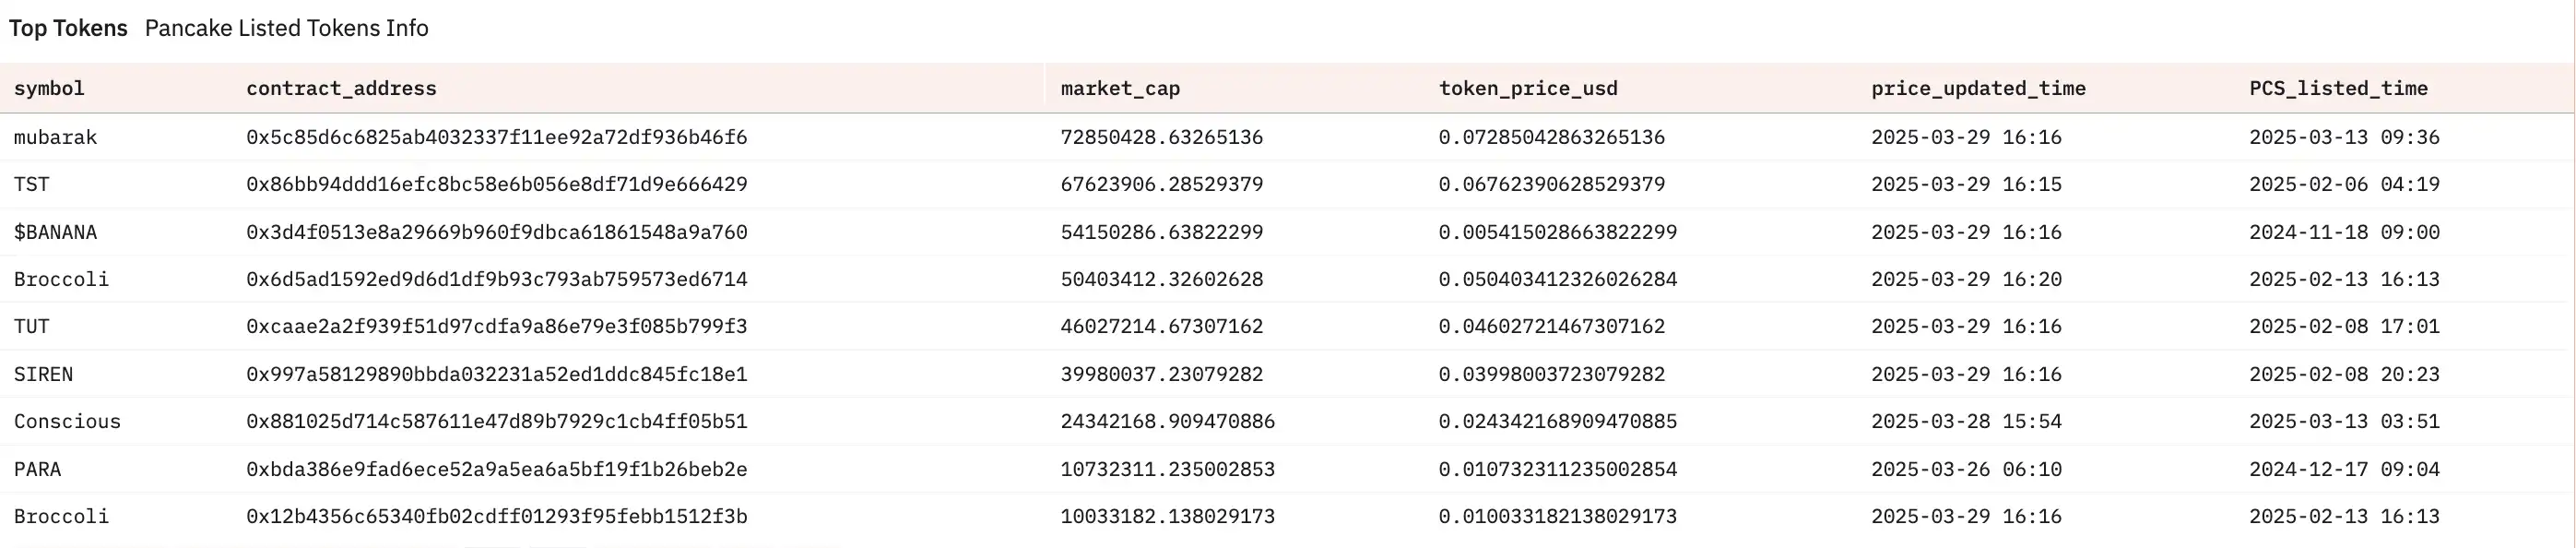Click the 2025-03-28 15:54 price updated time

click(1966, 421)
